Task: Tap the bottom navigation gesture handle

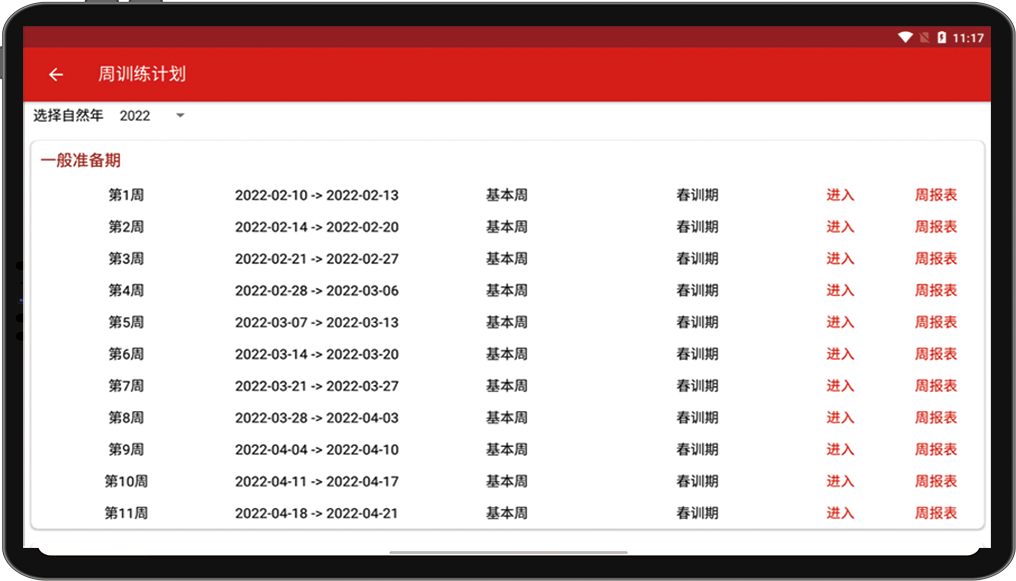Action: tap(509, 552)
